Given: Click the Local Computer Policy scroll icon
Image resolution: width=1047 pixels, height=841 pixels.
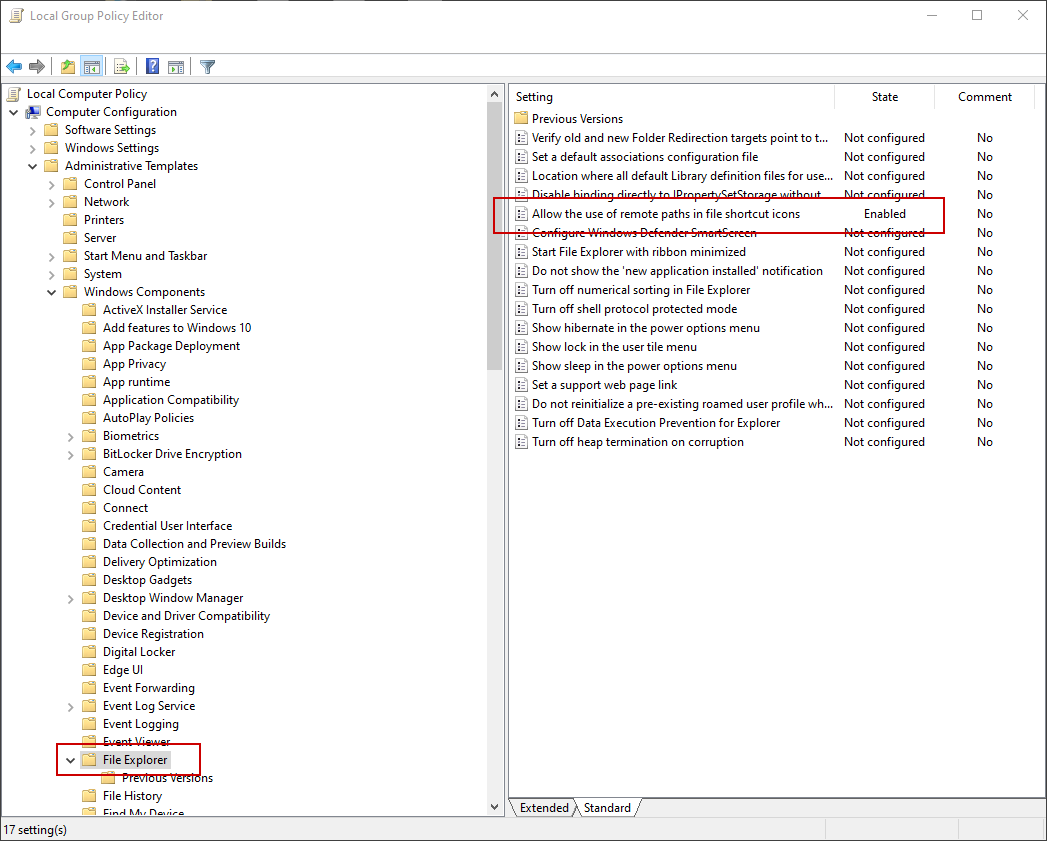Looking at the screenshot, I should point(14,94).
